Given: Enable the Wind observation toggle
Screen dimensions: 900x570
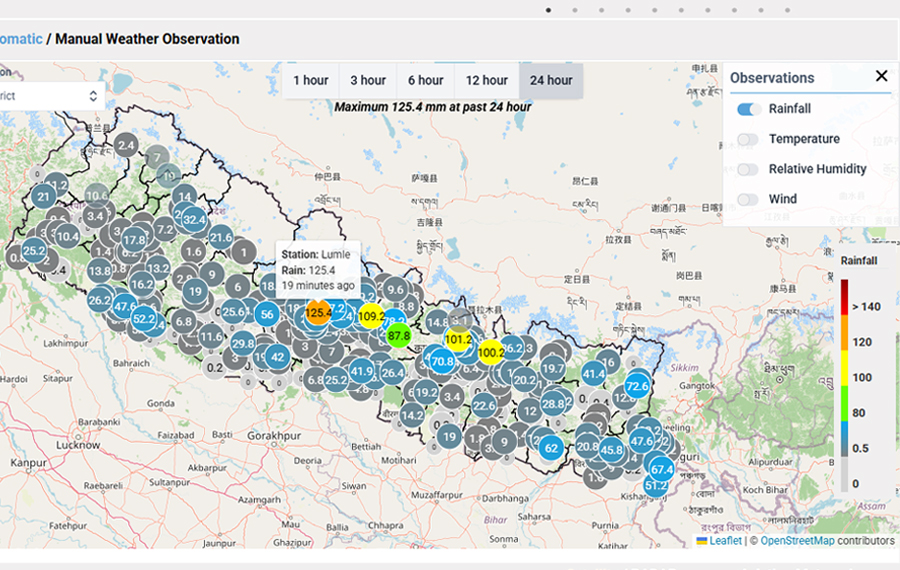Looking at the screenshot, I should click(x=748, y=199).
